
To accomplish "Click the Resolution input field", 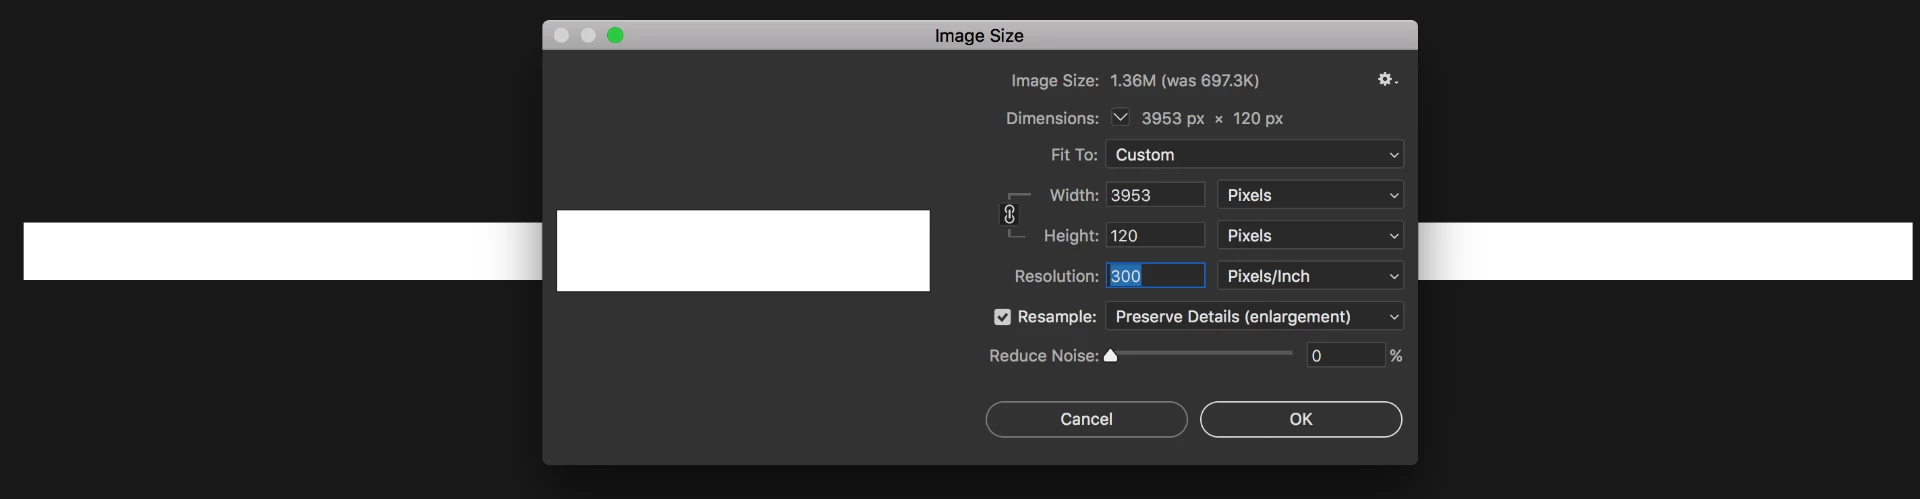I will [x=1155, y=276].
